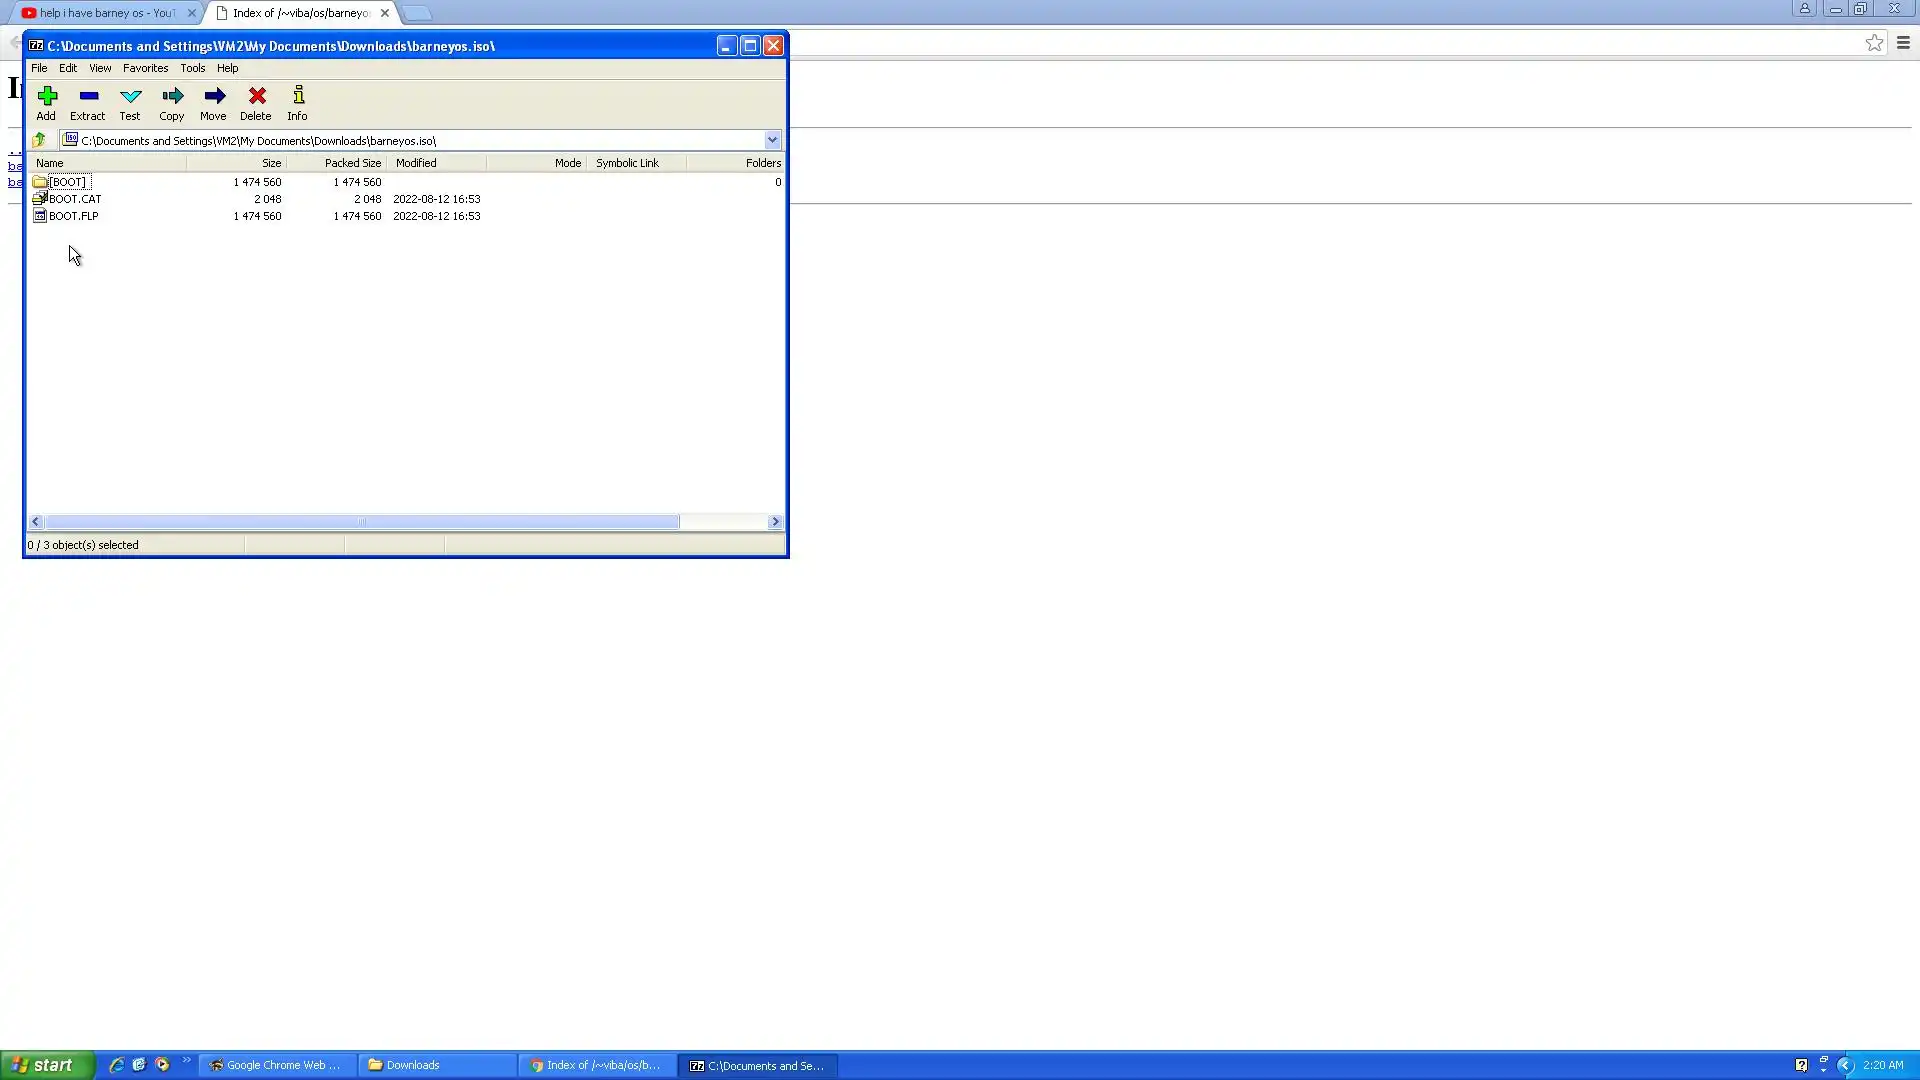Click the Add toolbar icon
Image resolution: width=1920 pixels, height=1080 pixels.
point(47,102)
